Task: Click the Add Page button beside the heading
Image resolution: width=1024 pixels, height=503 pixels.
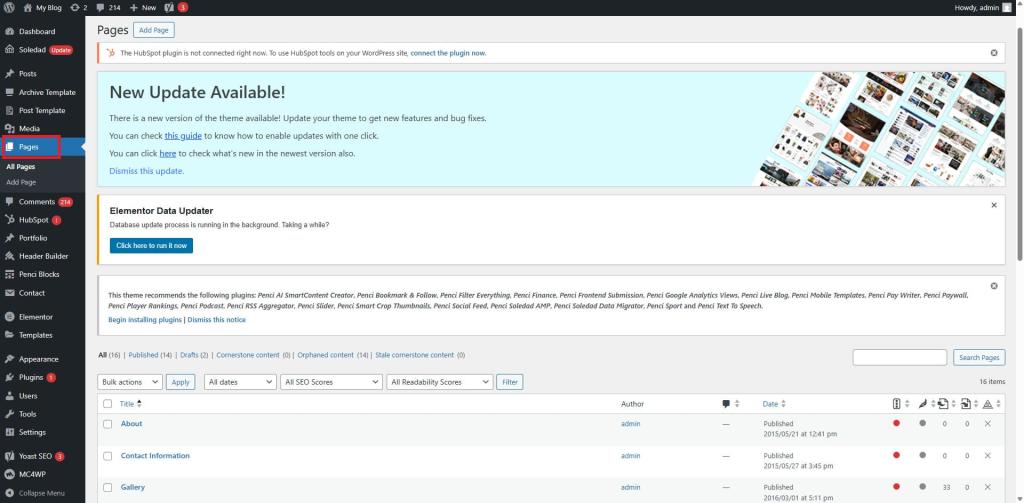Action: coord(154,30)
